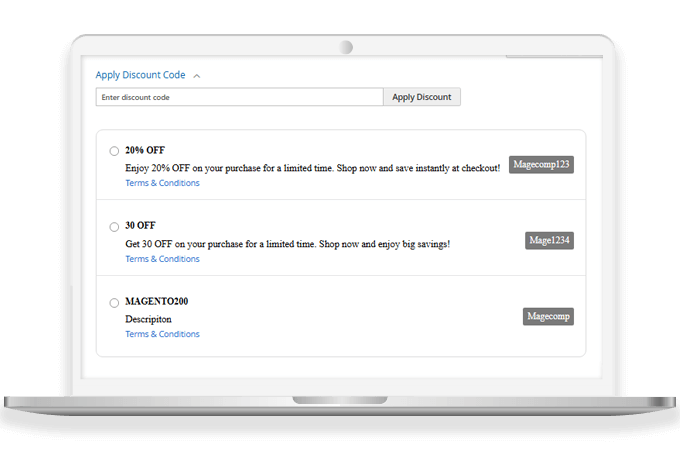View Terms & Conditions for 30 OFF

tap(162, 259)
